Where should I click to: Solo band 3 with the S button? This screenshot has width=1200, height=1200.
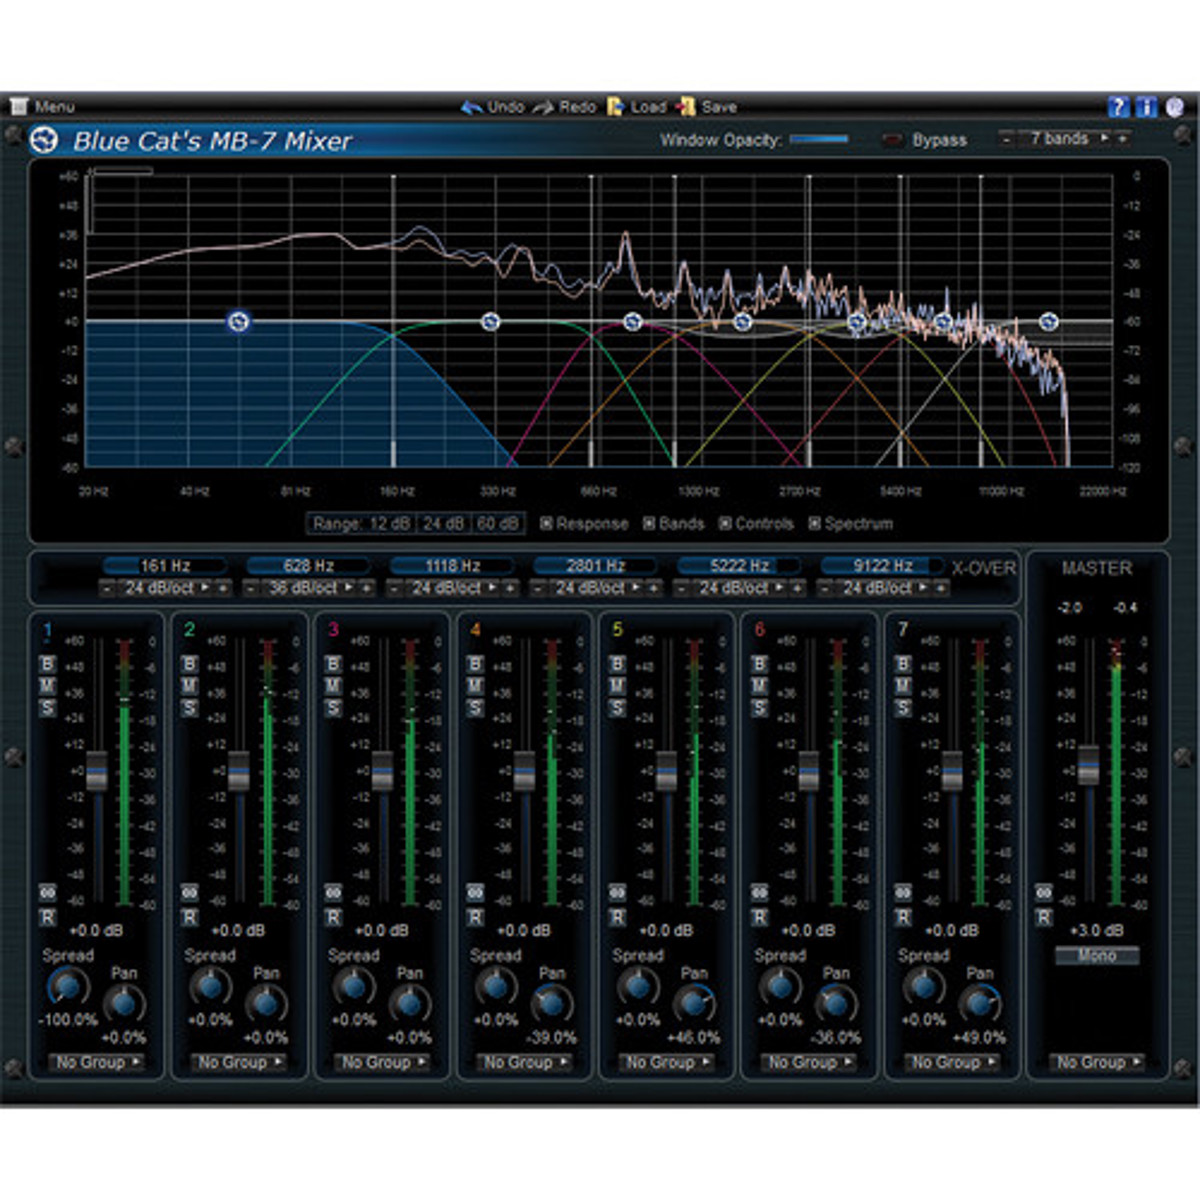pos(333,708)
